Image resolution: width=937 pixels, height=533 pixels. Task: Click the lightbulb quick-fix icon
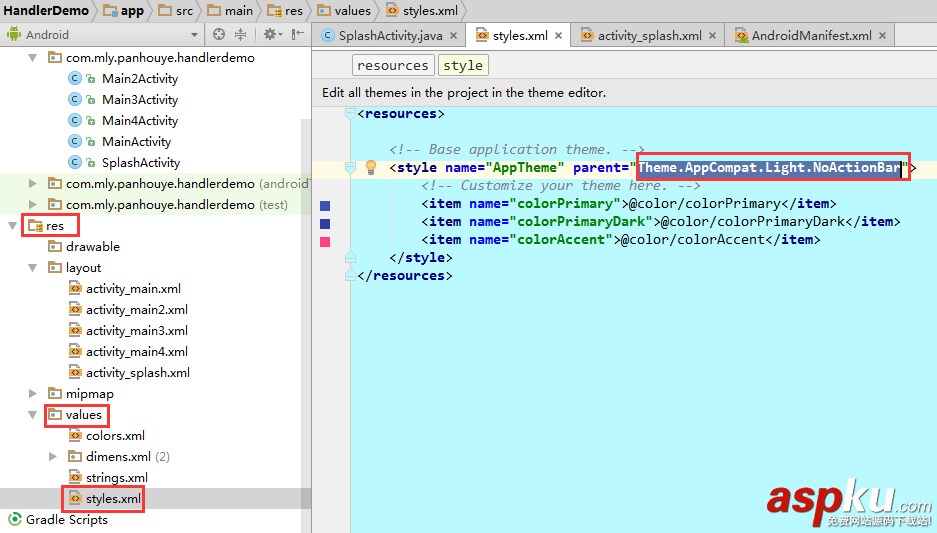371,167
